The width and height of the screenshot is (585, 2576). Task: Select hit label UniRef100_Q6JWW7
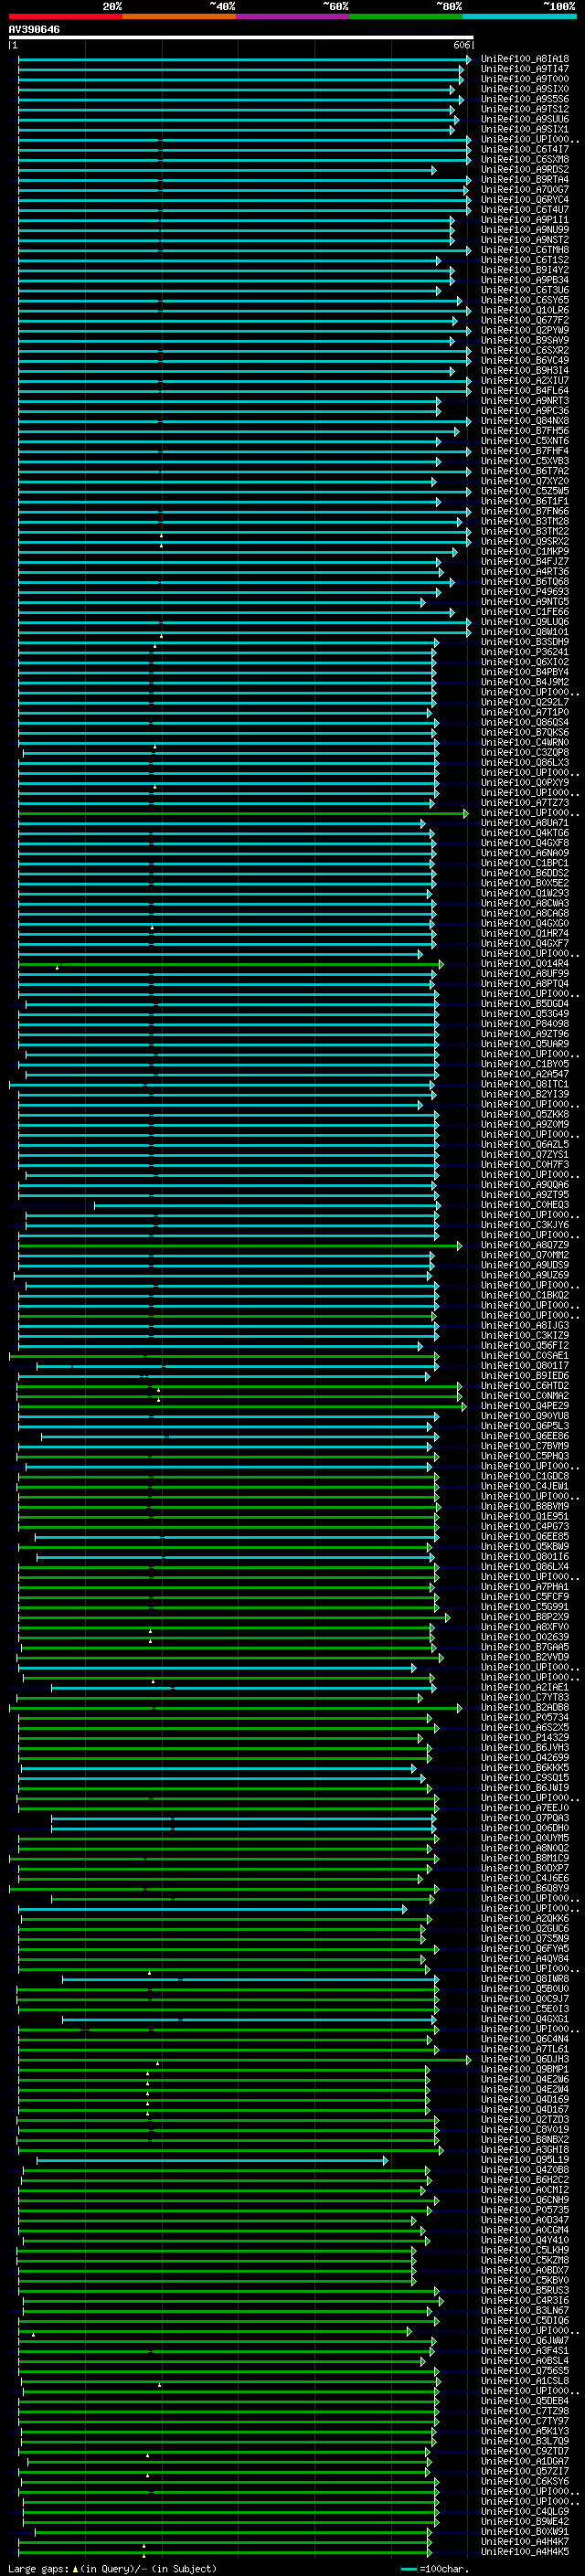click(x=525, y=2341)
